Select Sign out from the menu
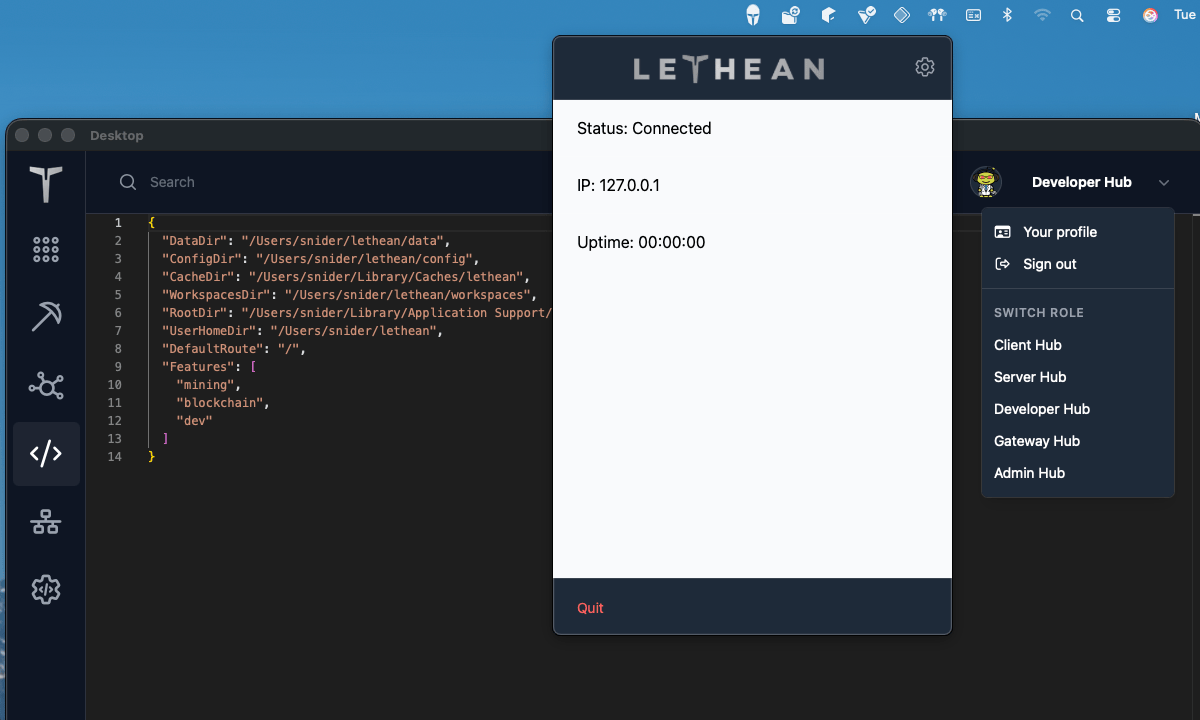The width and height of the screenshot is (1200, 720). [x=1049, y=264]
